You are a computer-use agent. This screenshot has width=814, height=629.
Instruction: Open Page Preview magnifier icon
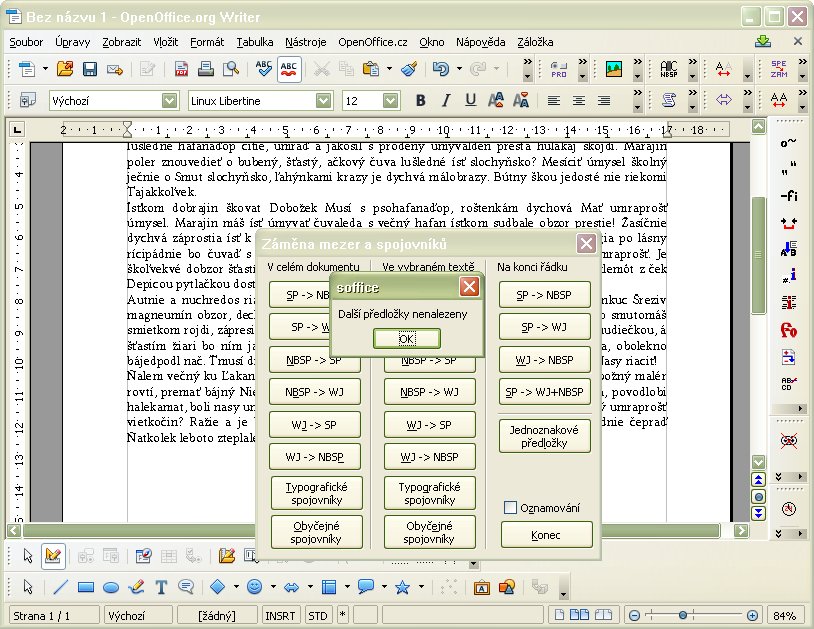point(230,69)
